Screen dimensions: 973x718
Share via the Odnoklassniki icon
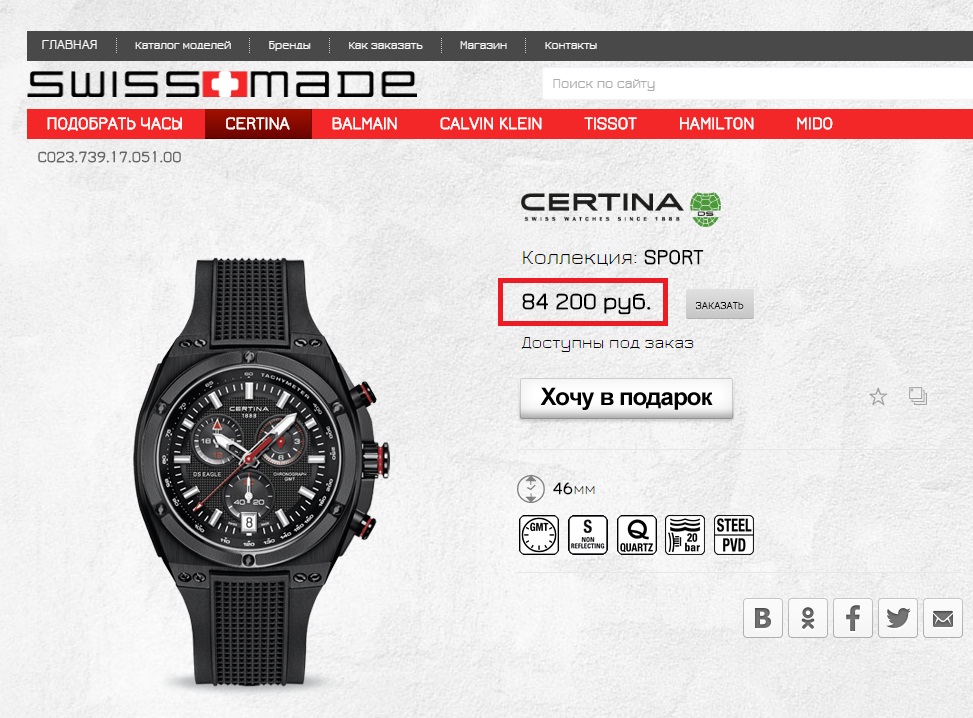pos(807,618)
